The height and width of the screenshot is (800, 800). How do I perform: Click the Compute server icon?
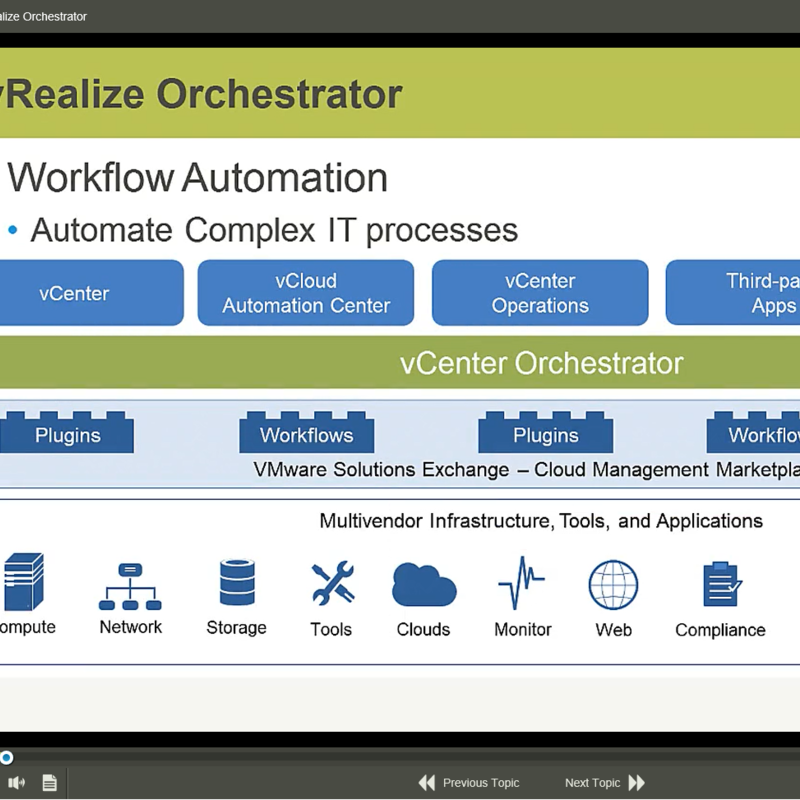[x=24, y=584]
